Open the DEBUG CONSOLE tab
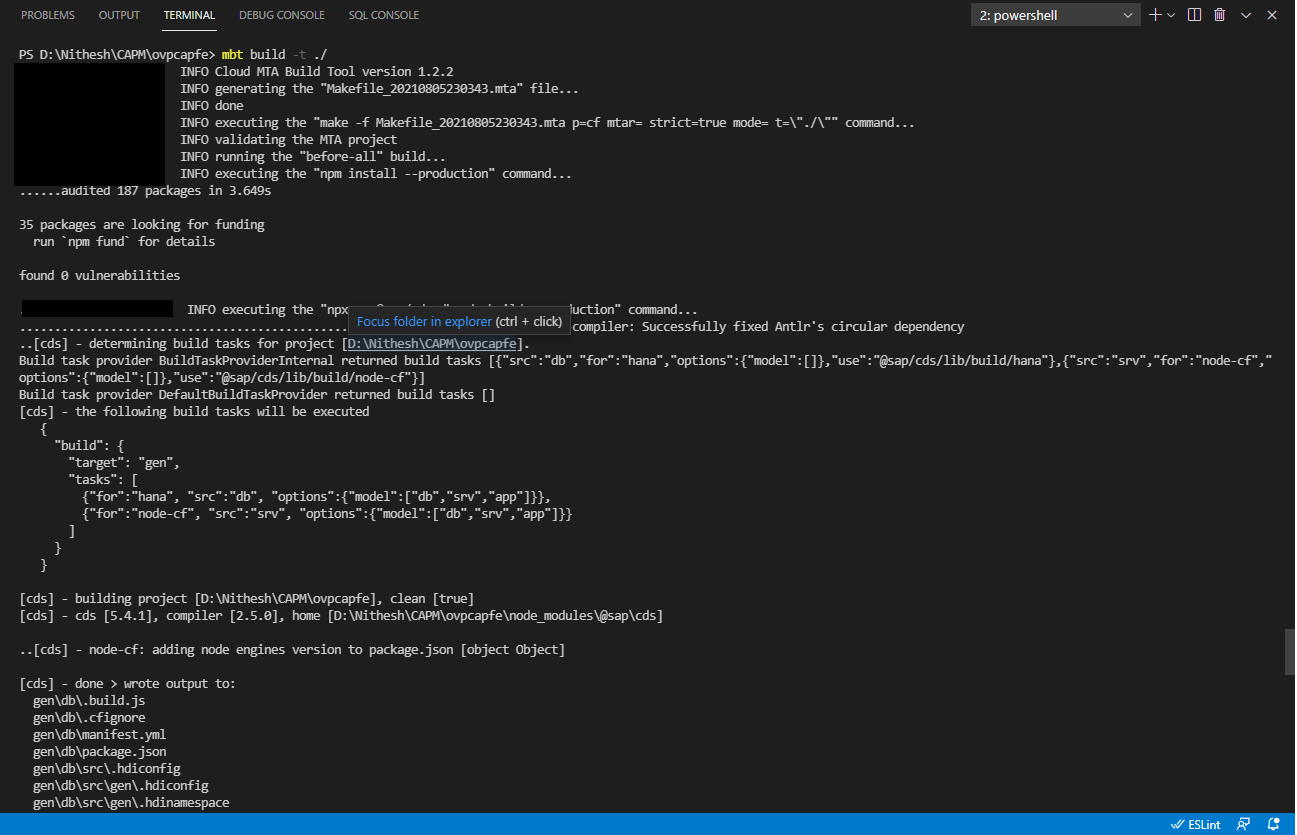 (x=281, y=15)
